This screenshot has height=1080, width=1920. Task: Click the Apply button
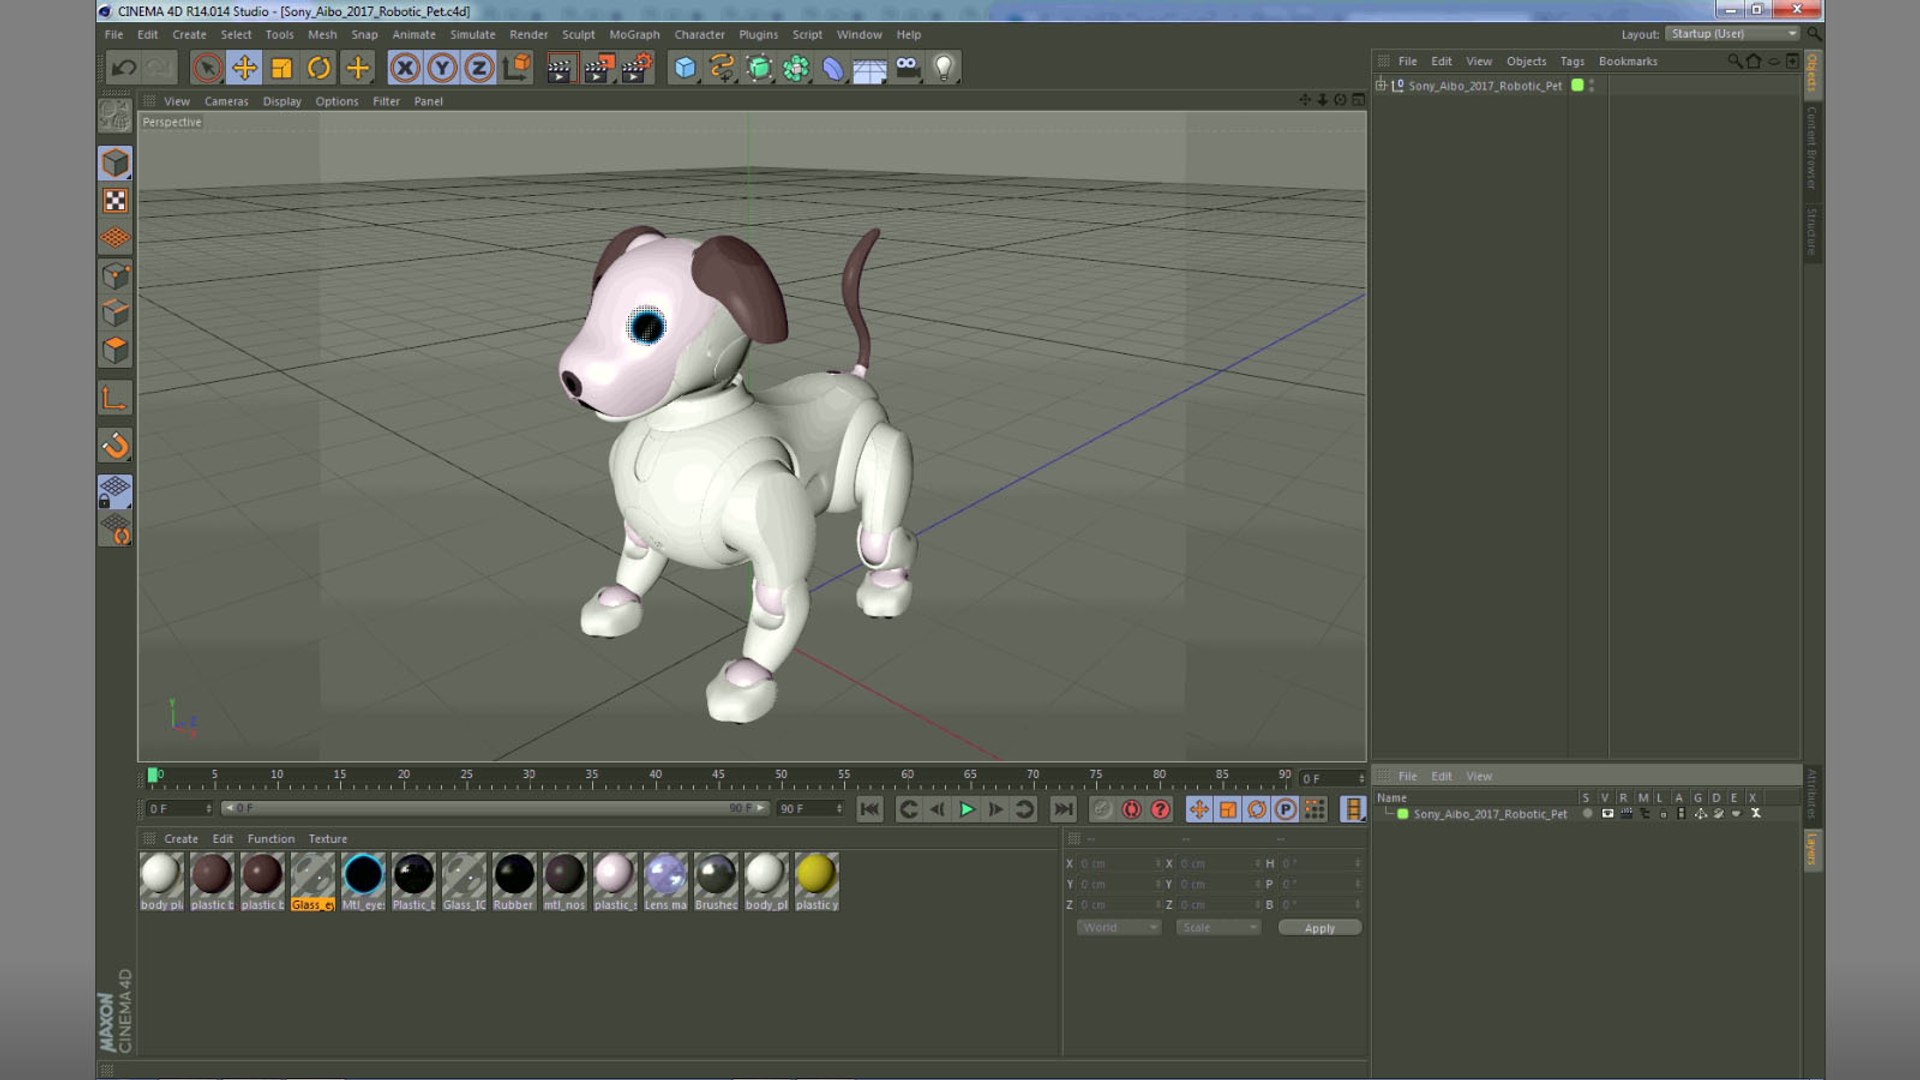pyautogui.click(x=1319, y=928)
